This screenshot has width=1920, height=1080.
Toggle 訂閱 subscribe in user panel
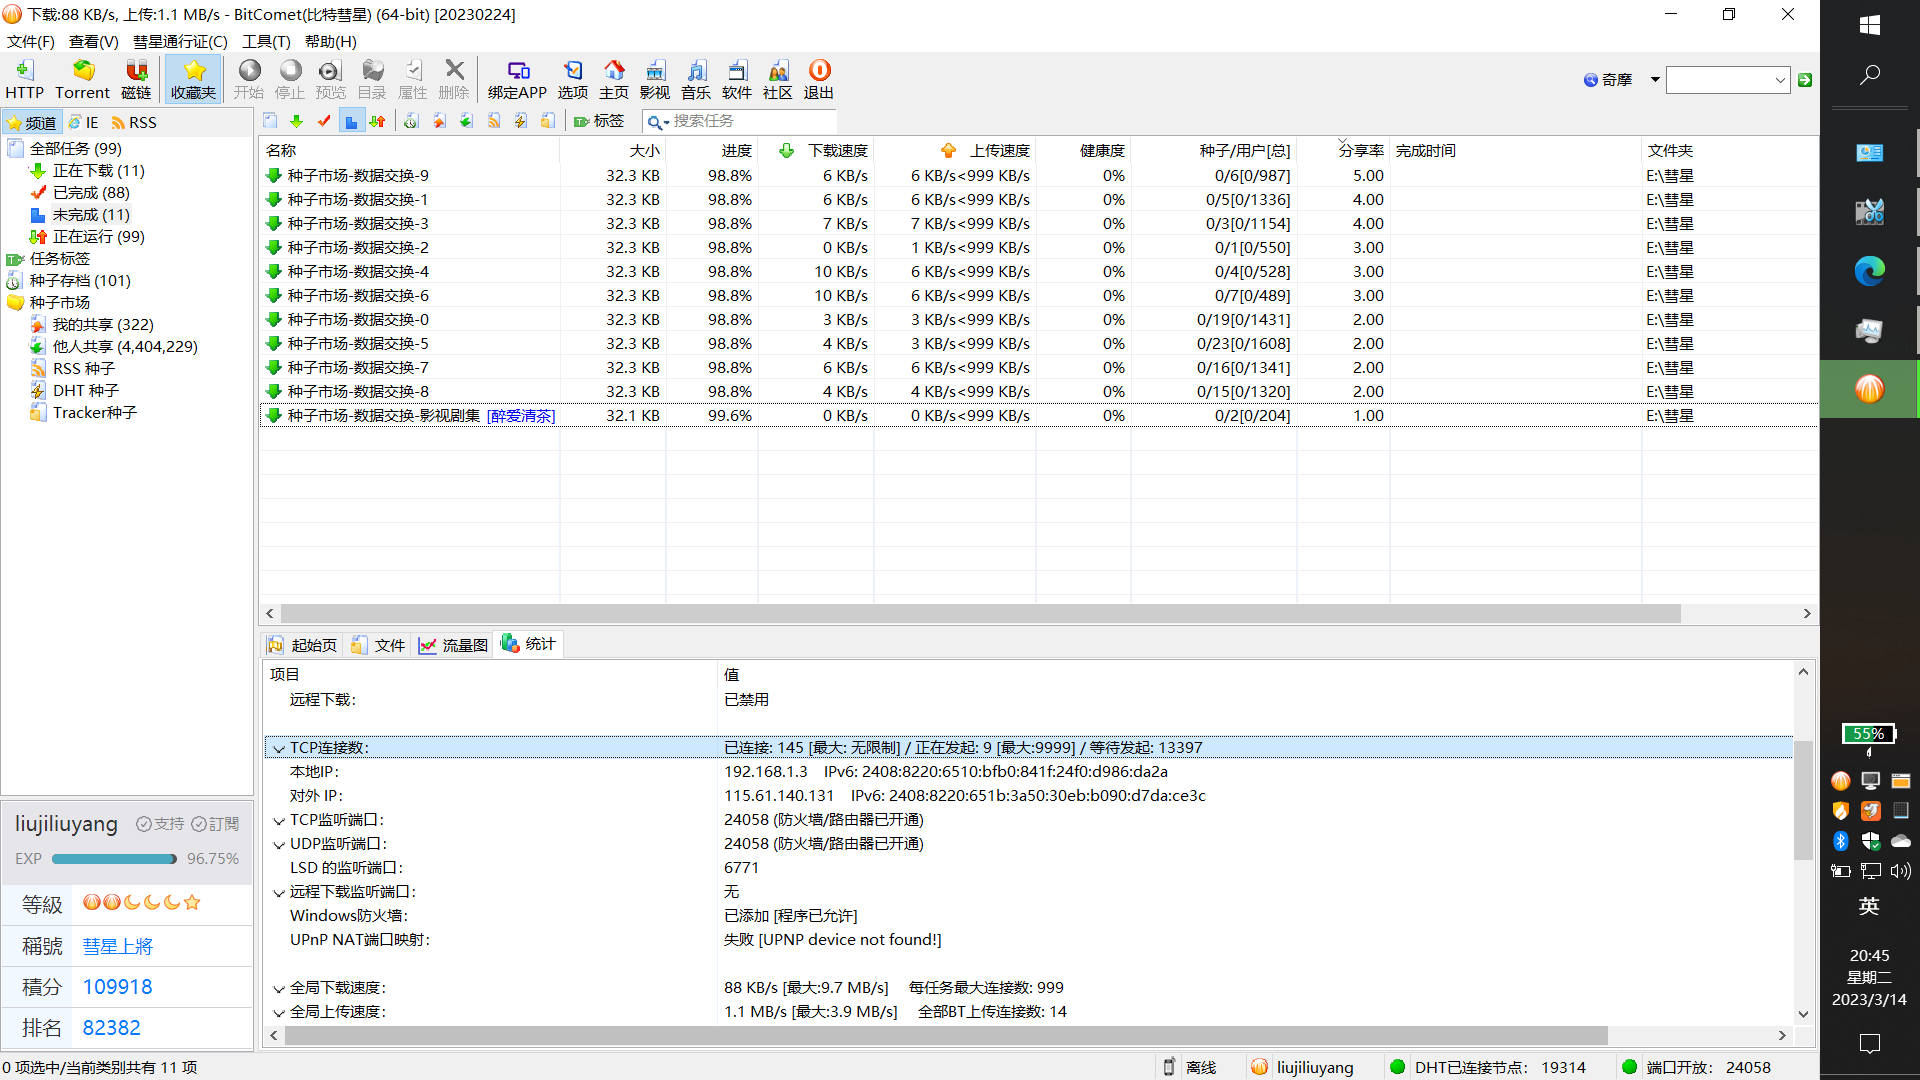pyautogui.click(x=215, y=824)
